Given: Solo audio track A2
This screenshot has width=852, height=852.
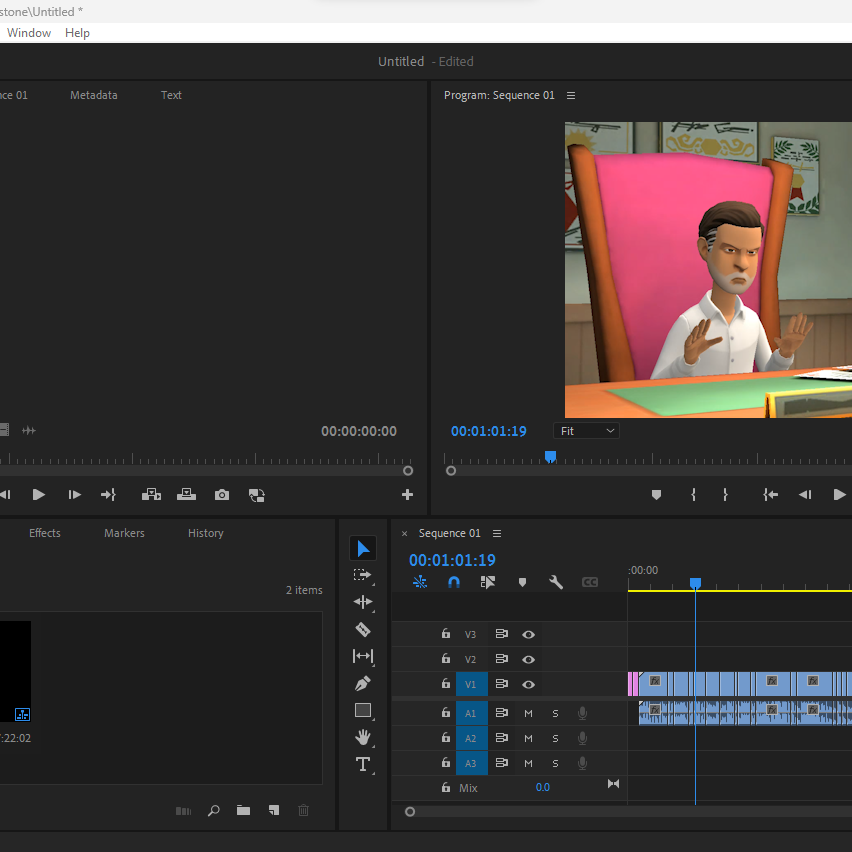Looking at the screenshot, I should tap(555, 738).
